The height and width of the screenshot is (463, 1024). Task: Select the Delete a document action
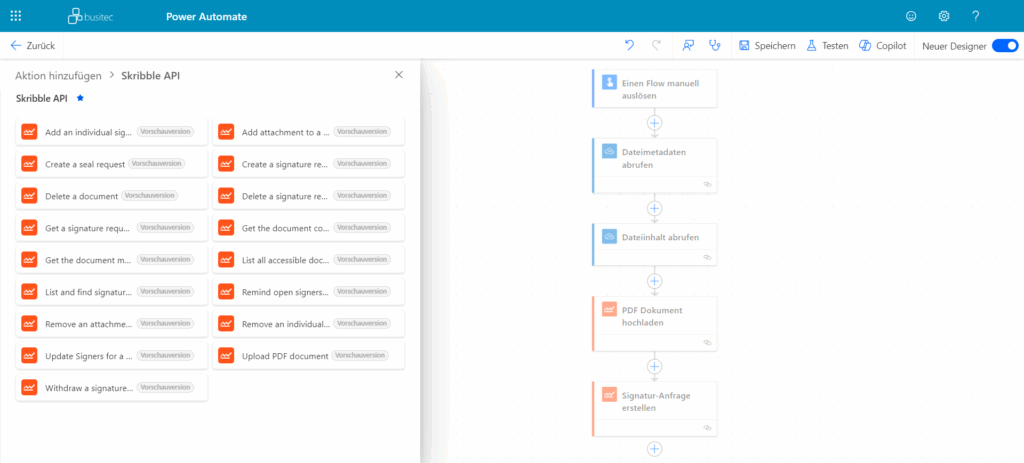pos(112,196)
